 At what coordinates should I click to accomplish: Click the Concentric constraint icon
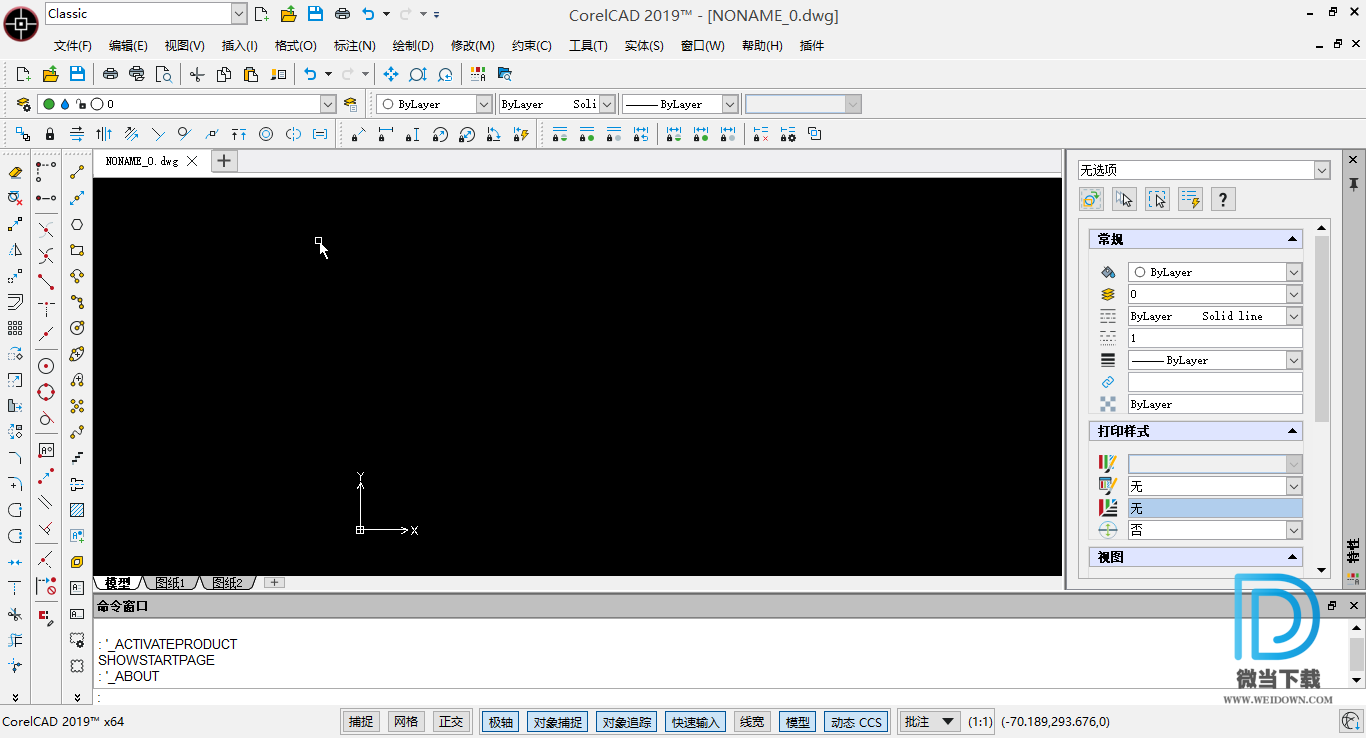click(x=266, y=134)
